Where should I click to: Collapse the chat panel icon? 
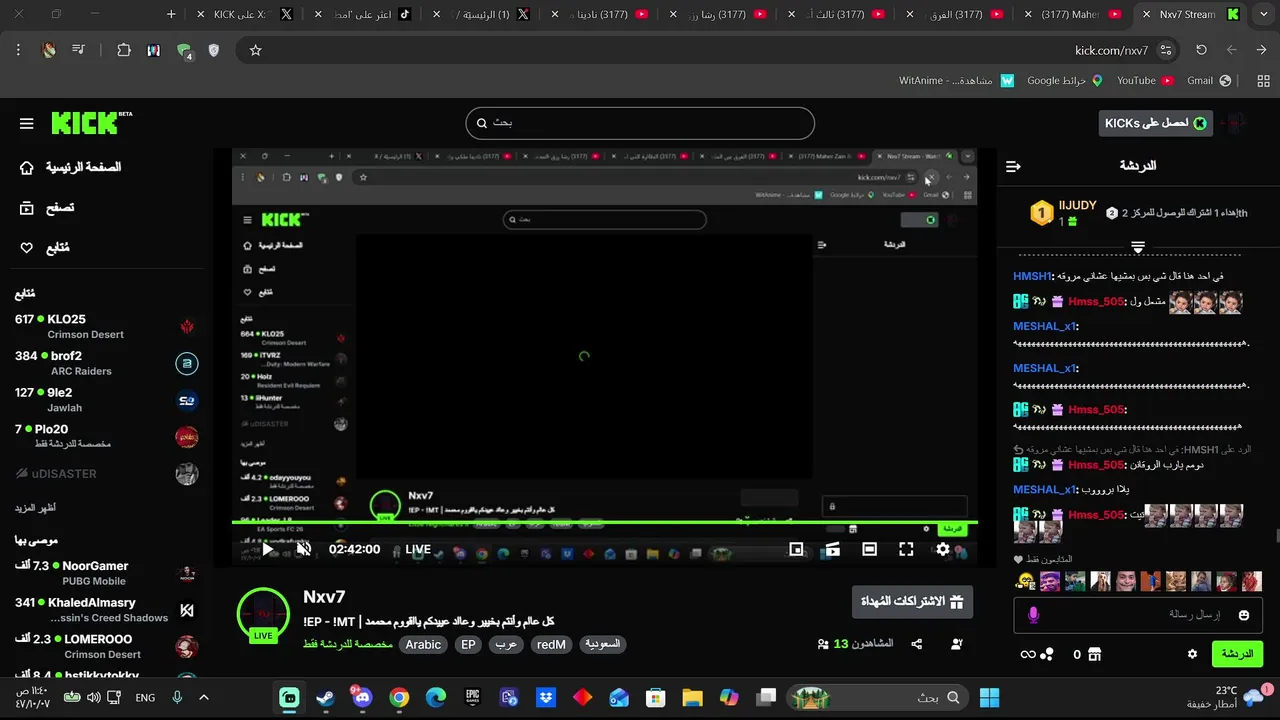coord(1014,166)
